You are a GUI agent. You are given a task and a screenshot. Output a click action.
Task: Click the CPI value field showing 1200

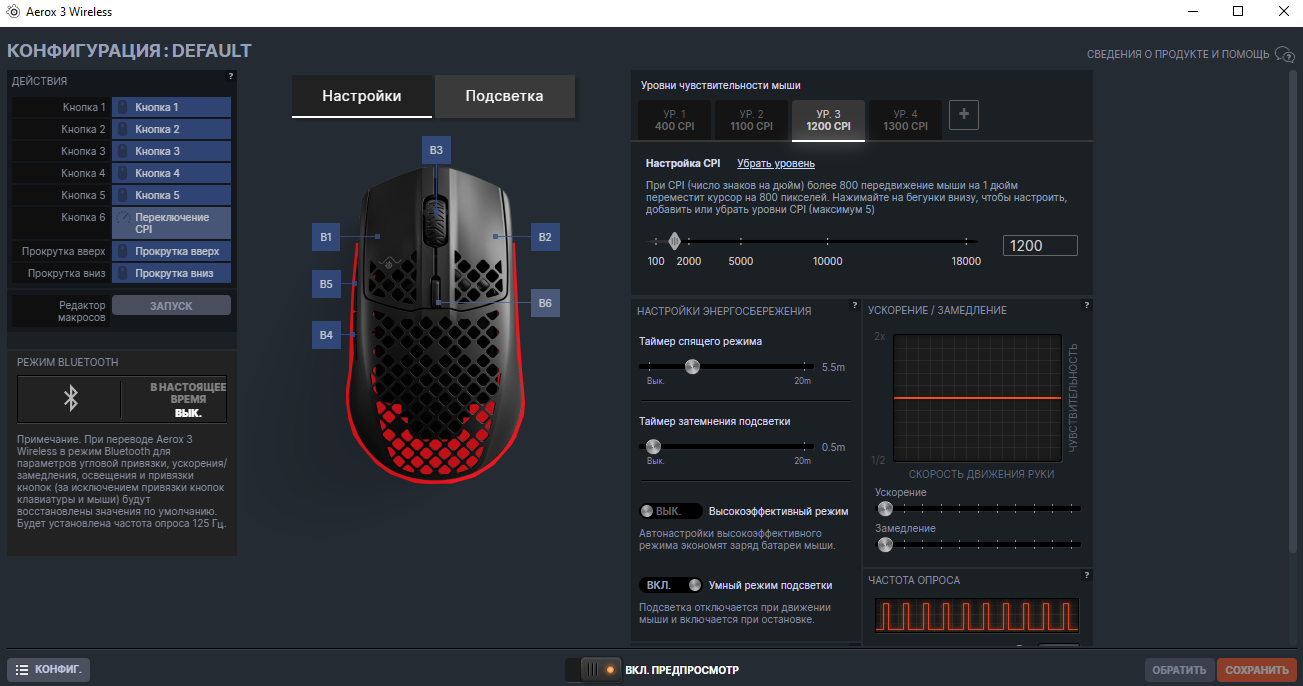pos(1040,246)
